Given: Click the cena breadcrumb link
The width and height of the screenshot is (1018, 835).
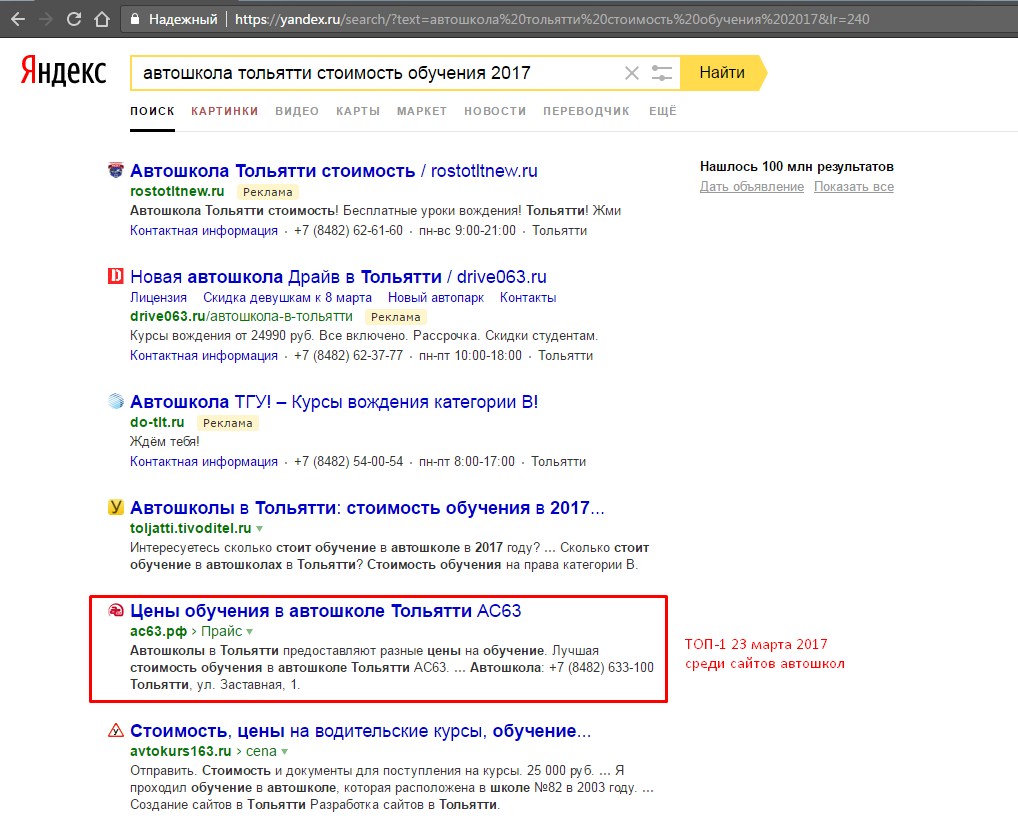Looking at the screenshot, I should pyautogui.click(x=261, y=751).
